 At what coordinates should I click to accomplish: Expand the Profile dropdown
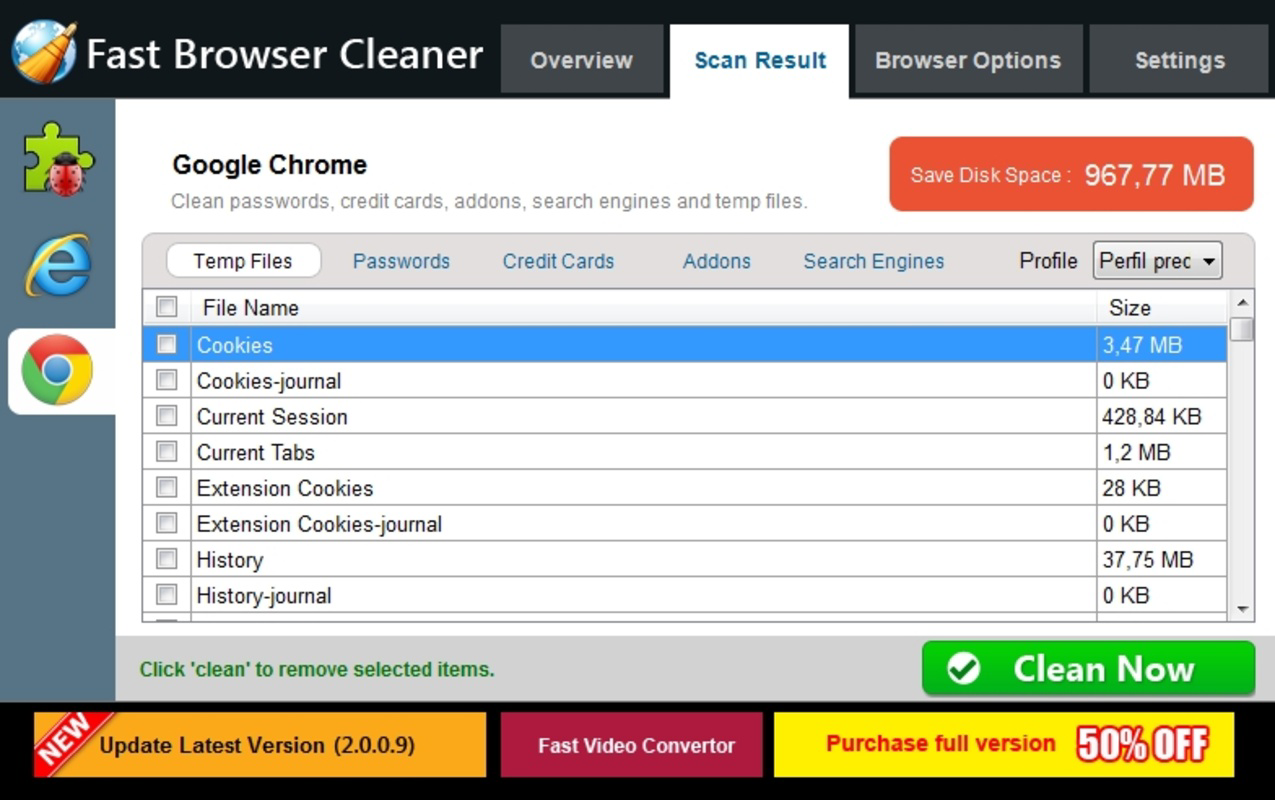(1157, 261)
